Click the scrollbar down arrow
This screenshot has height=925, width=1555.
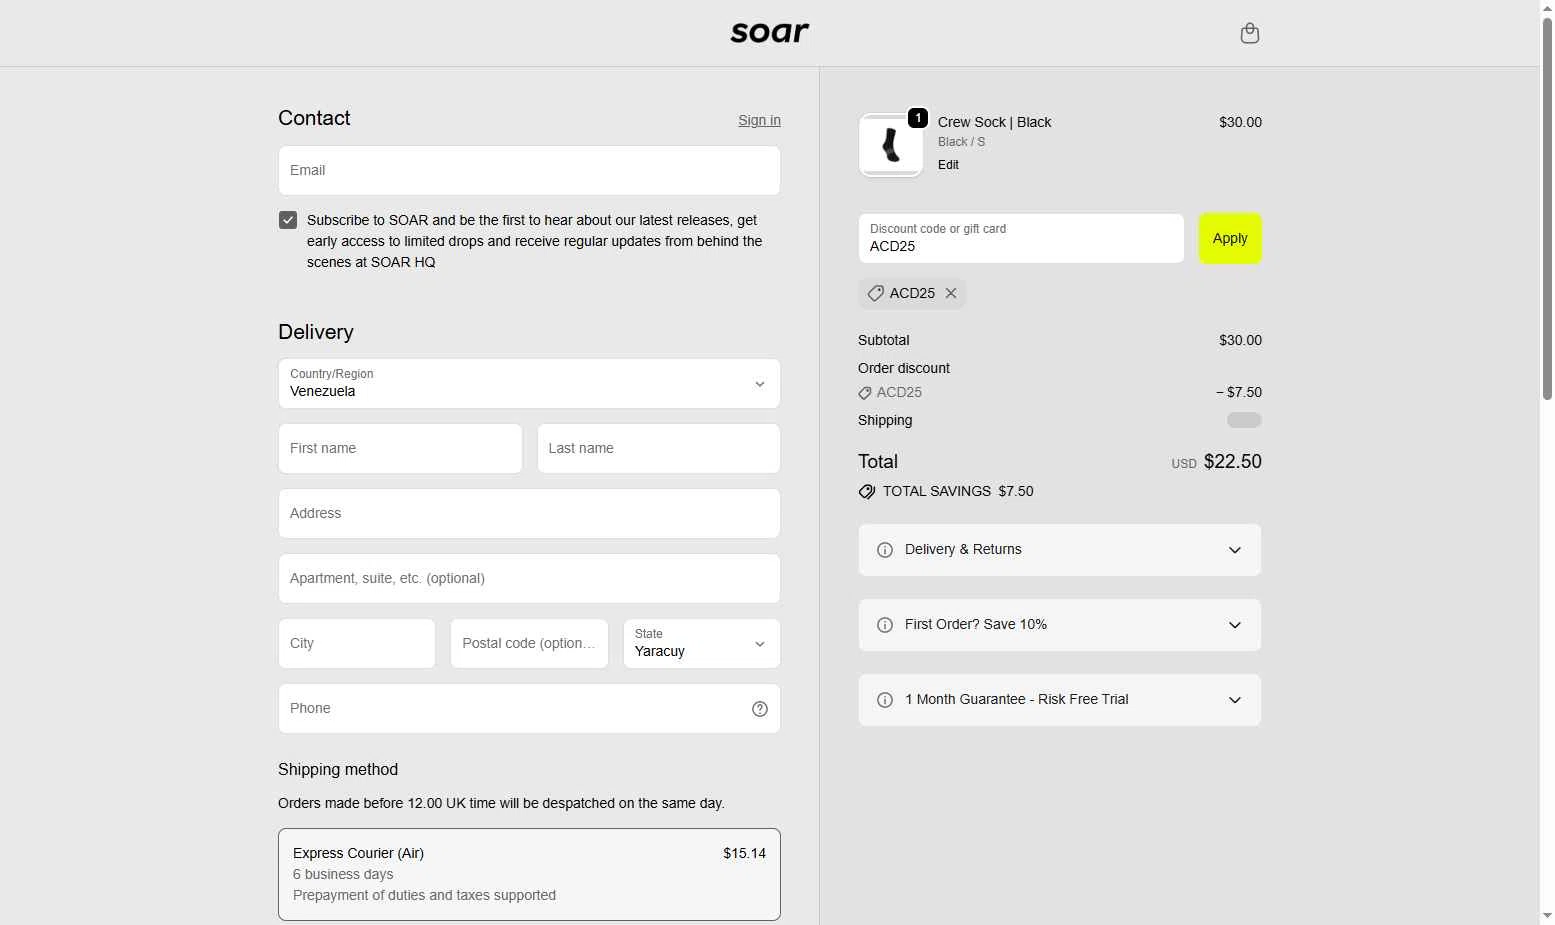[1547, 916]
